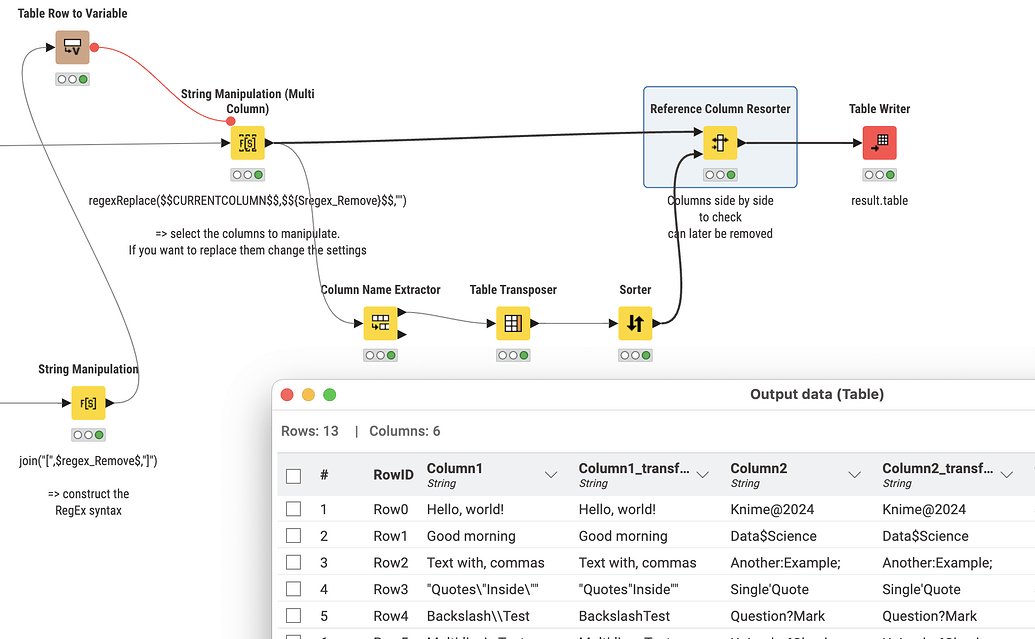Click the result.table annotation under Table Writer
This screenshot has width=1035, height=639.
click(x=879, y=199)
